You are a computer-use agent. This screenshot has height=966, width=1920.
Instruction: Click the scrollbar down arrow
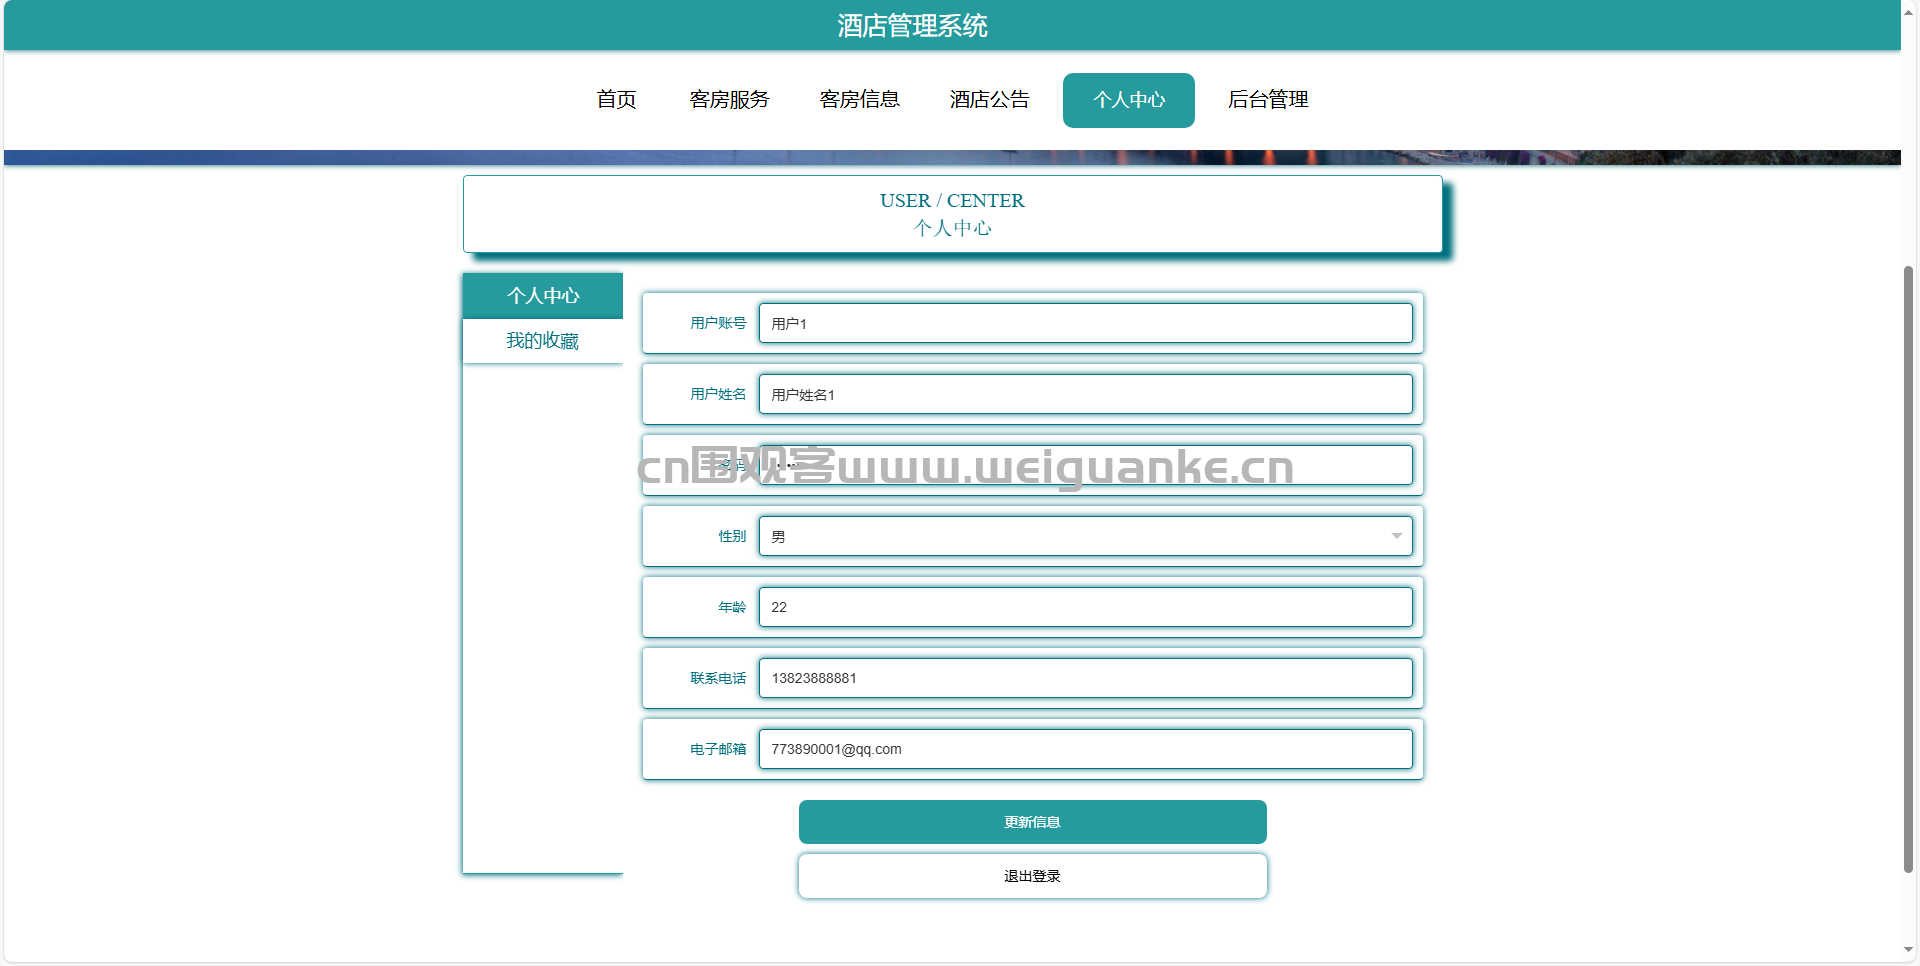click(1909, 950)
